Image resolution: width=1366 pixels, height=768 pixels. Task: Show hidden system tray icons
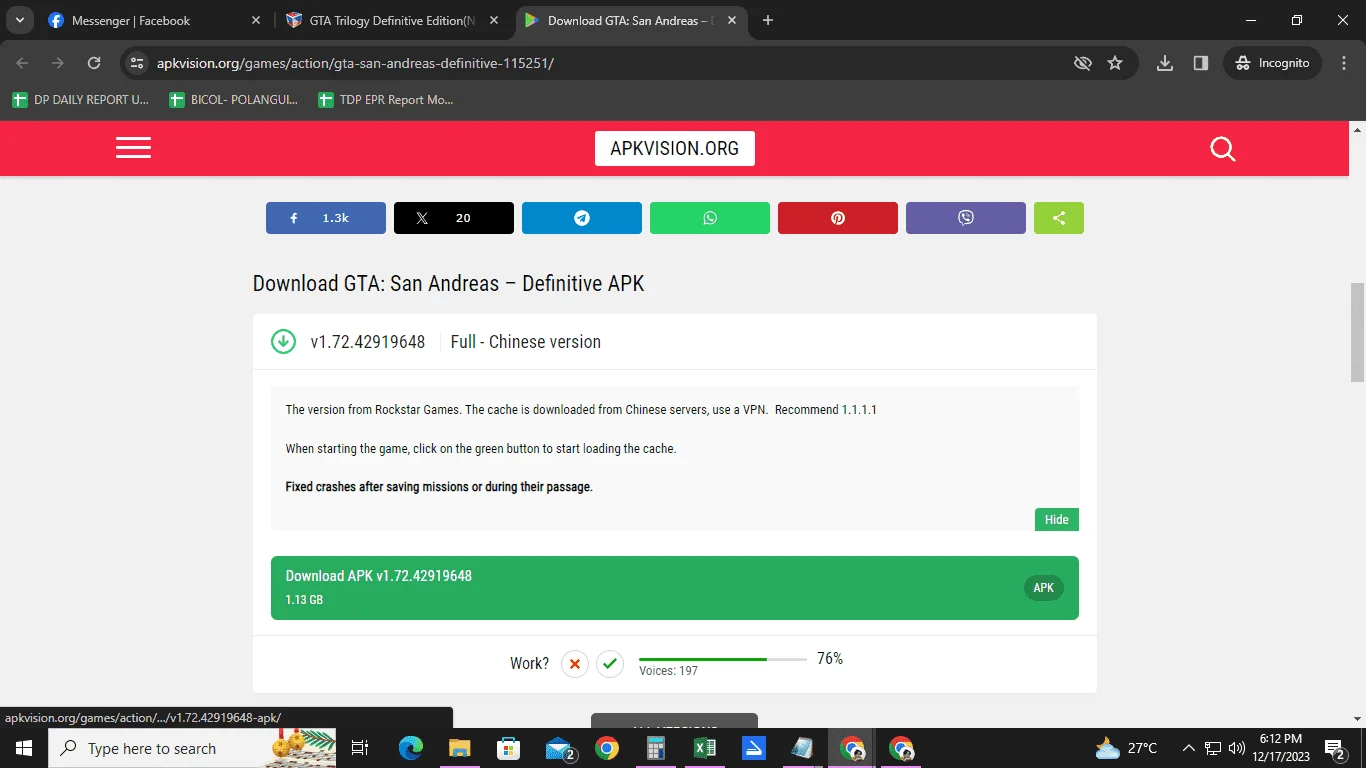point(1189,748)
